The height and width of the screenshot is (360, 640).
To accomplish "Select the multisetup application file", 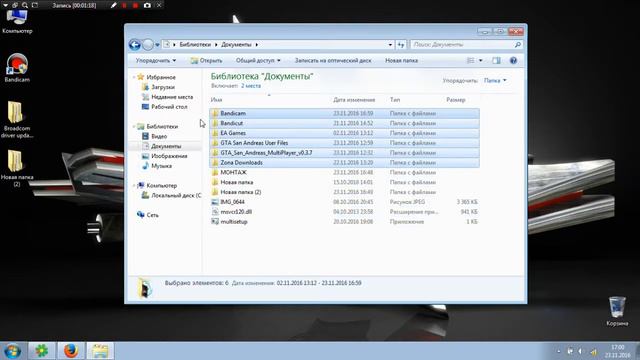I will click(x=344, y=222).
